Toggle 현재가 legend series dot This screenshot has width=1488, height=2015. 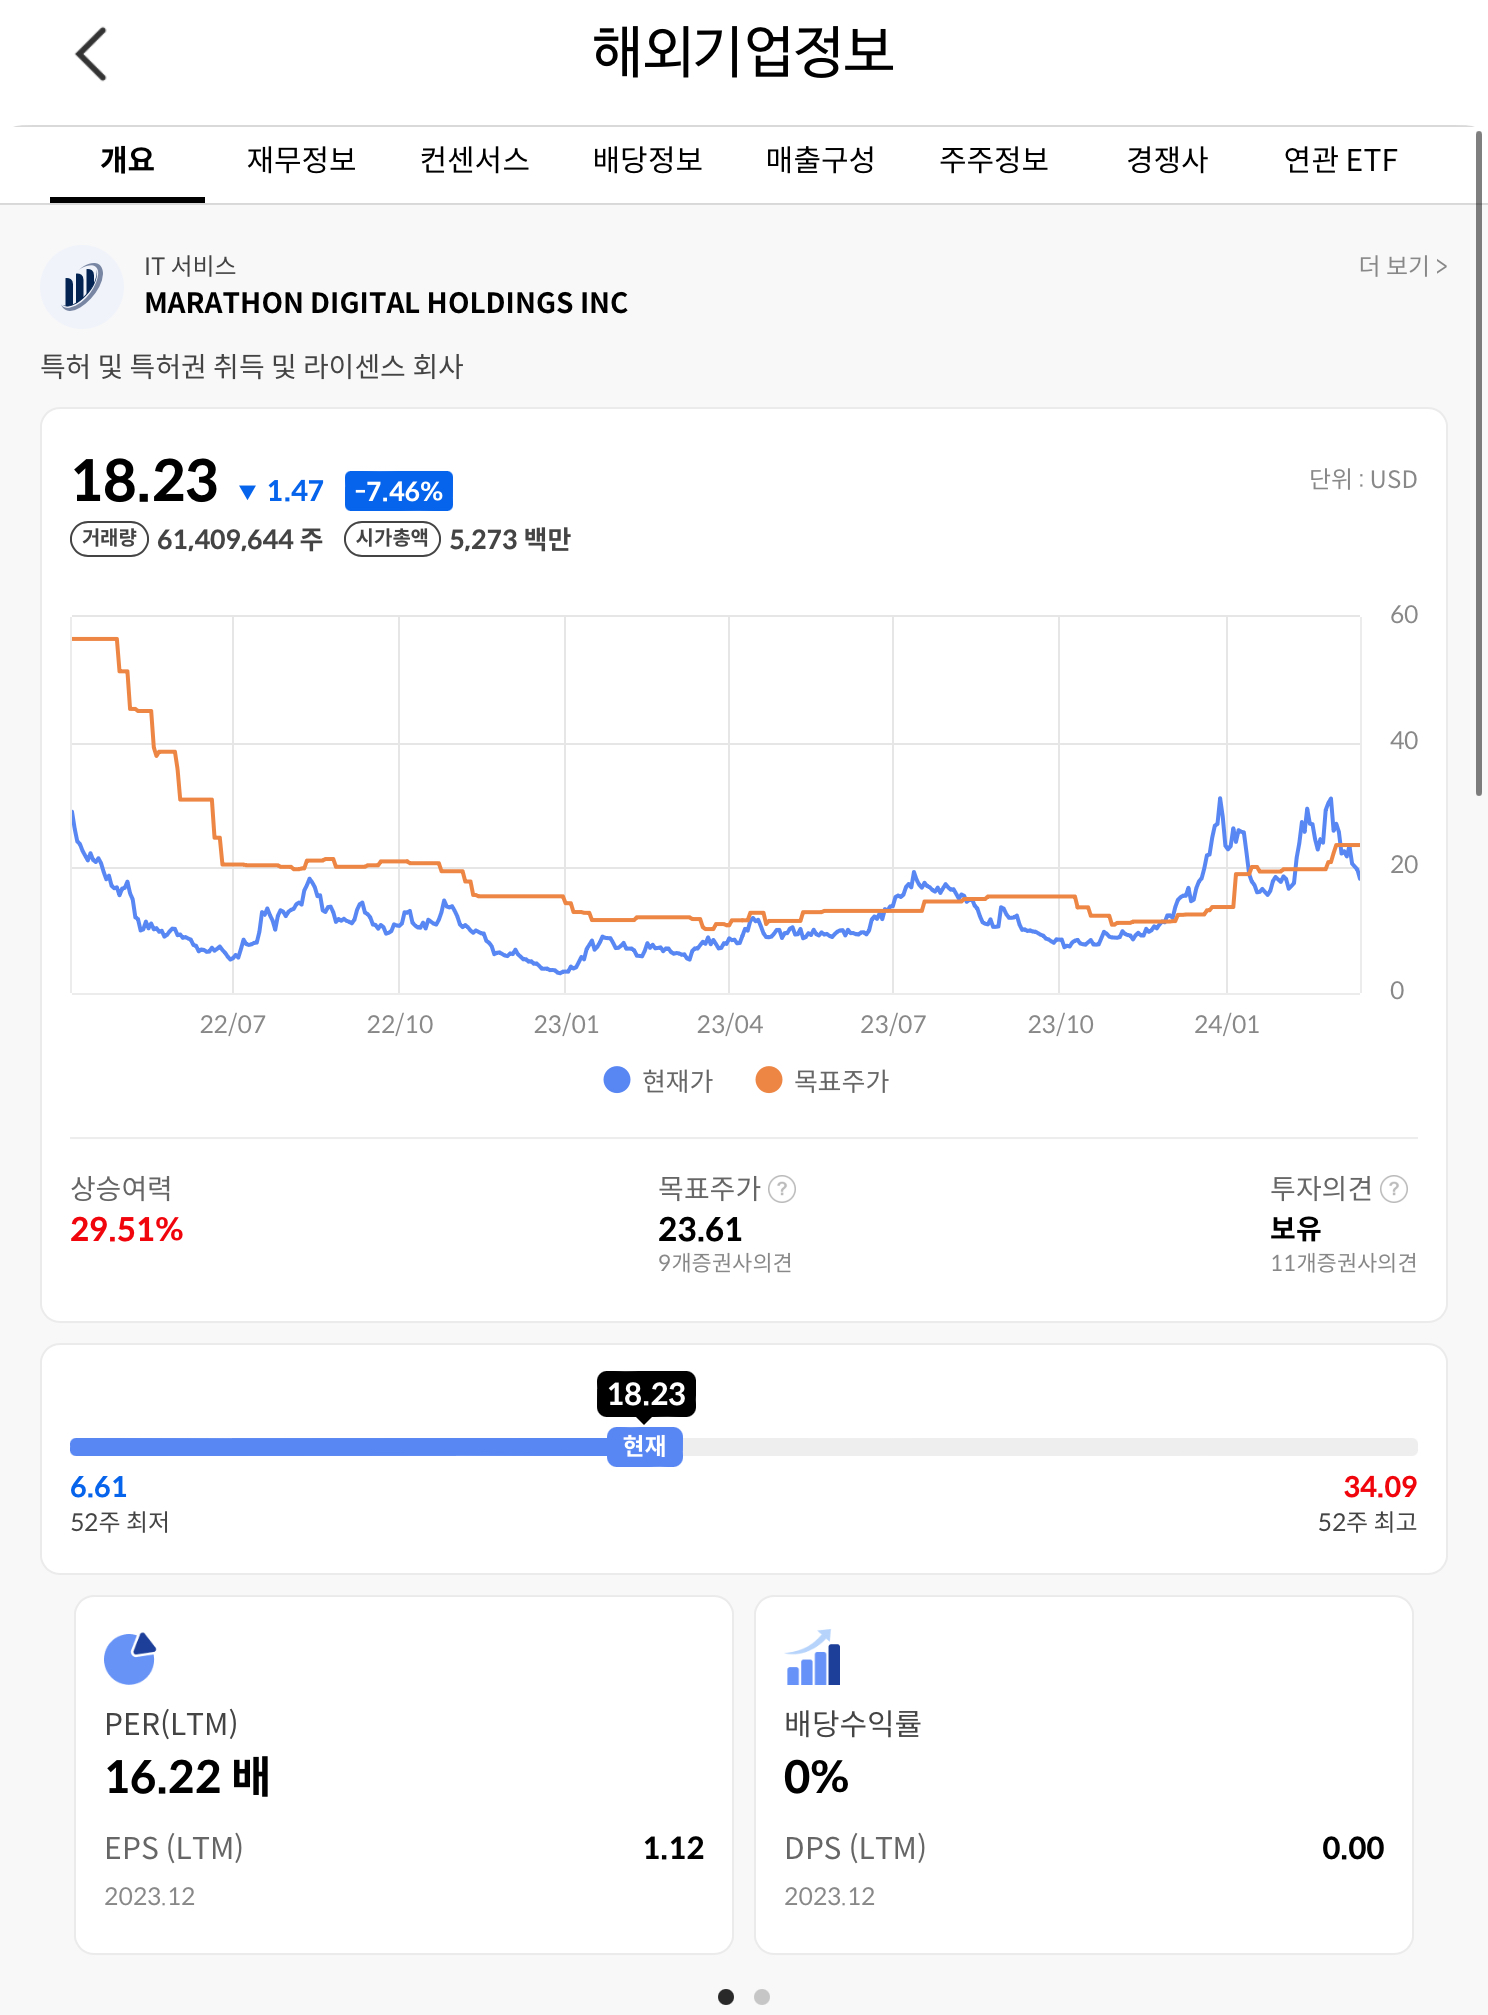click(x=617, y=1080)
